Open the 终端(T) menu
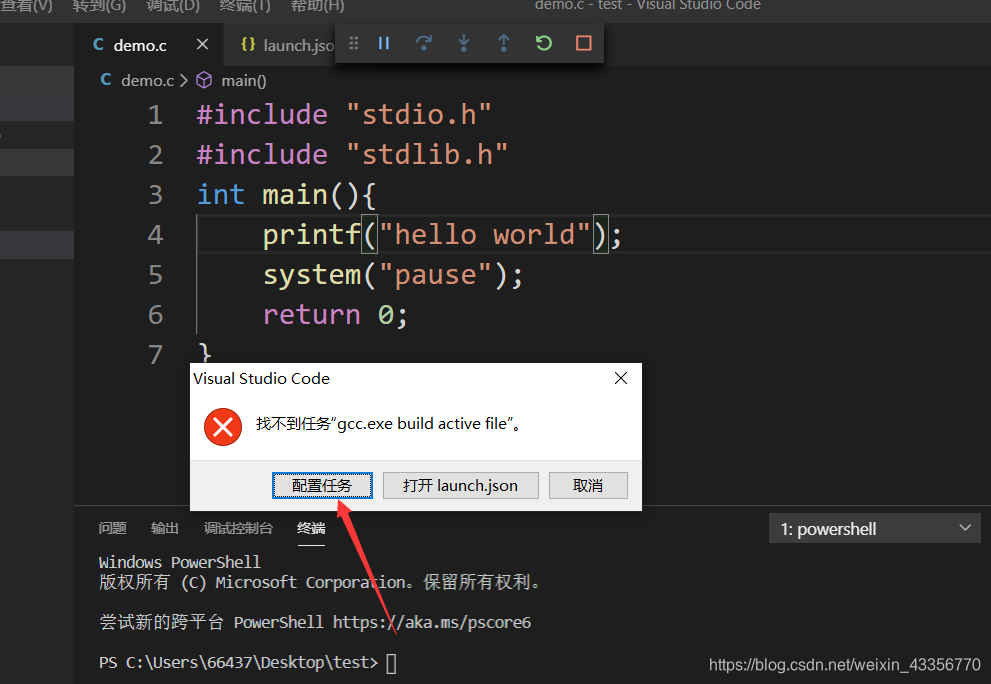 click(x=245, y=6)
